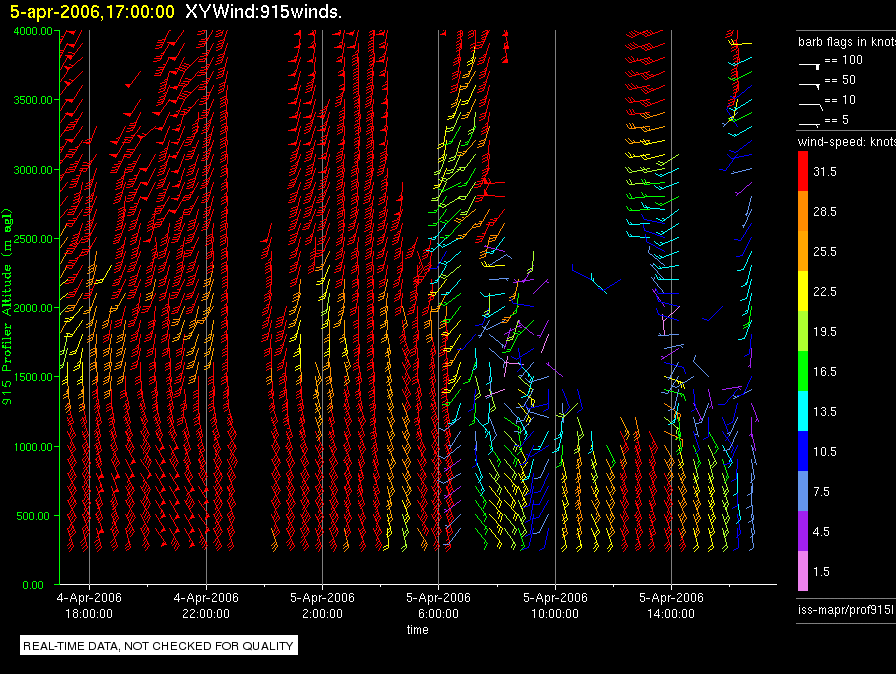Screen dimensions: 896x674
Task: Click the 50-knot barb flag legend symbol
Action: coord(810,82)
